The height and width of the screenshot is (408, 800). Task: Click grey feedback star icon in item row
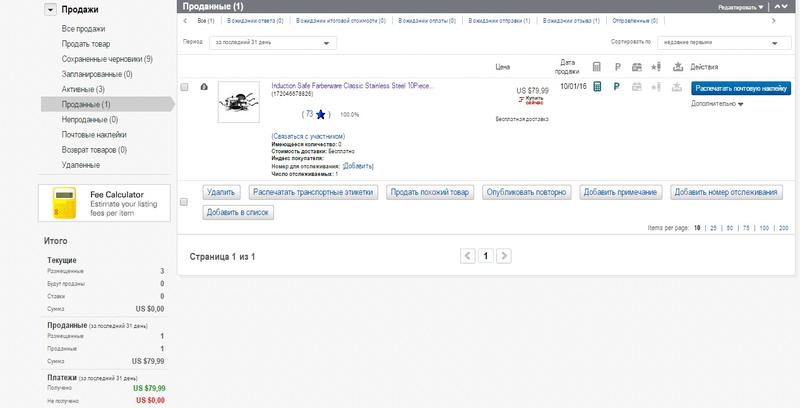point(656,87)
